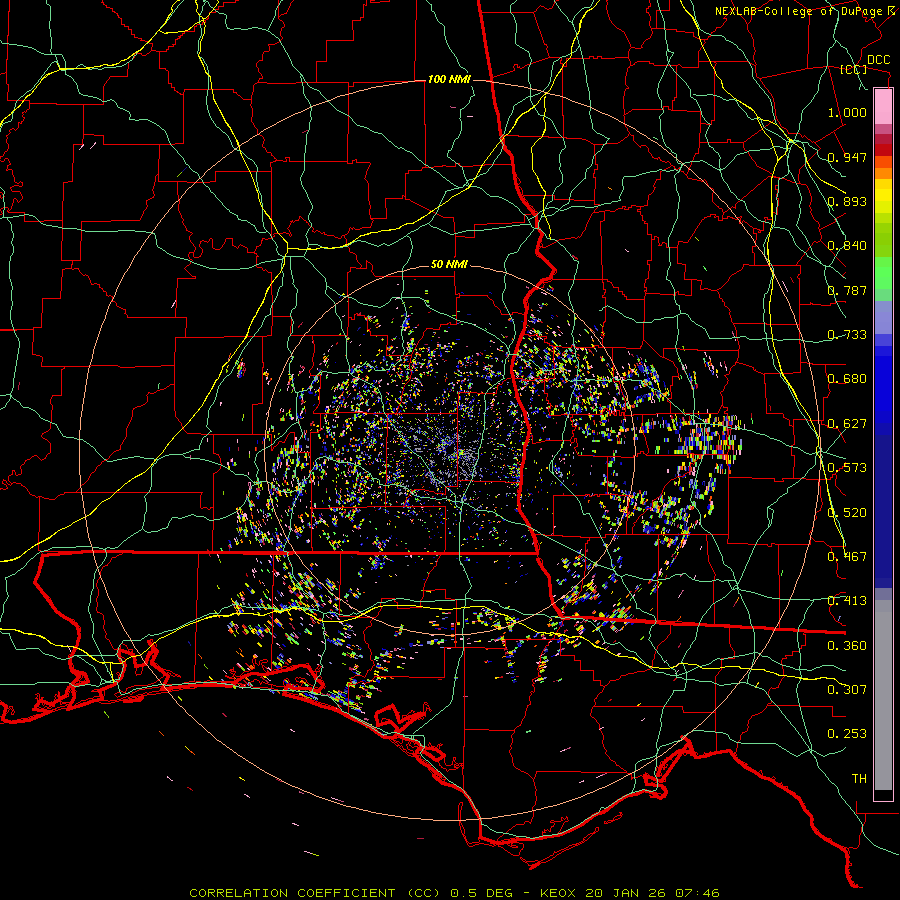
Task: Click the 0.413 legend value
Action: click(x=847, y=601)
